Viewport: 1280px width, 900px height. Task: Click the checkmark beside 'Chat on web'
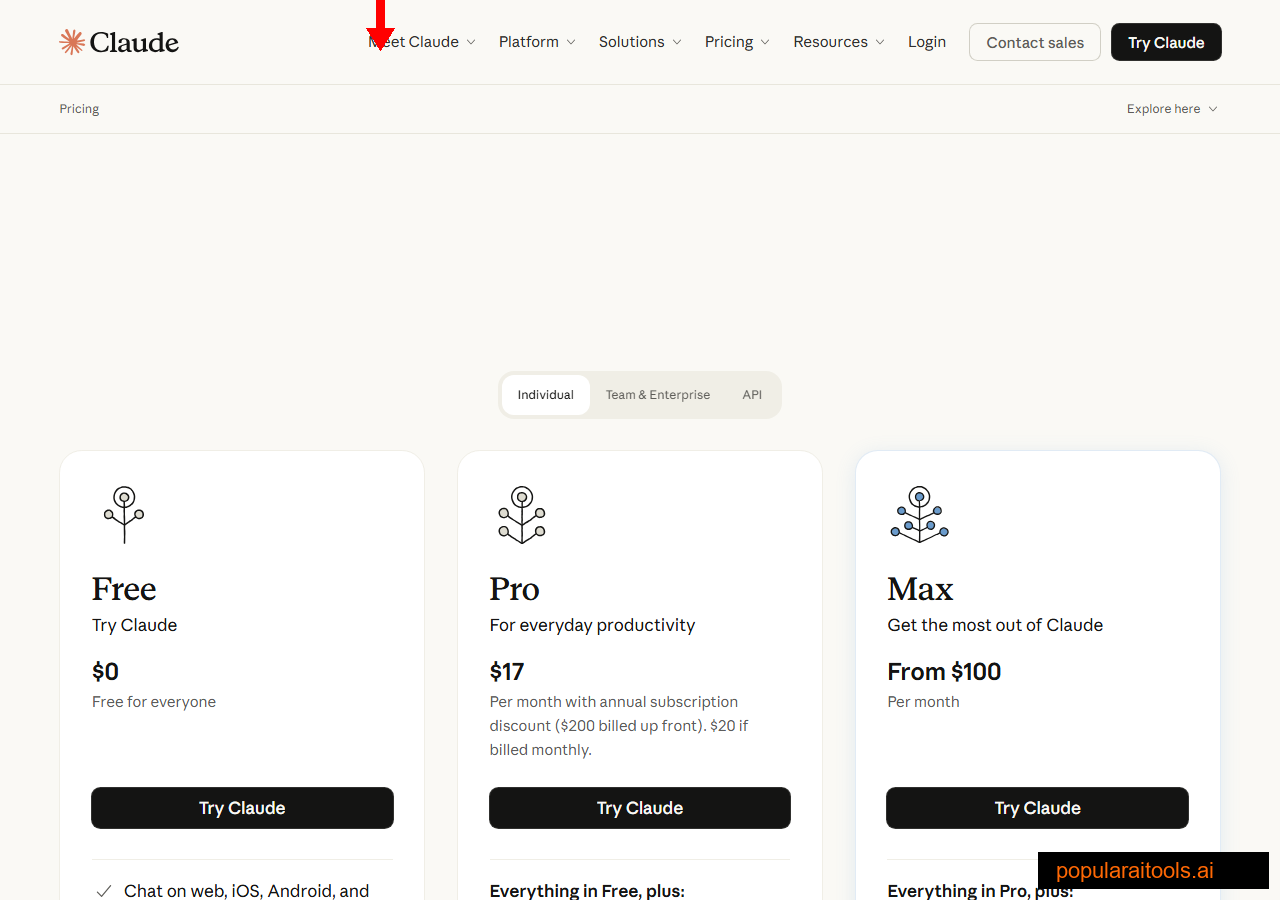tap(103, 890)
